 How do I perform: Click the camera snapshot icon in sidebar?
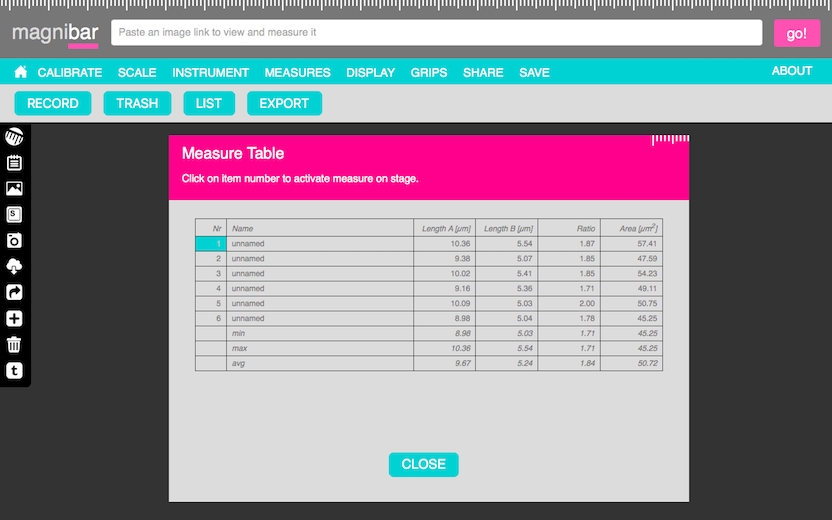click(x=14, y=240)
